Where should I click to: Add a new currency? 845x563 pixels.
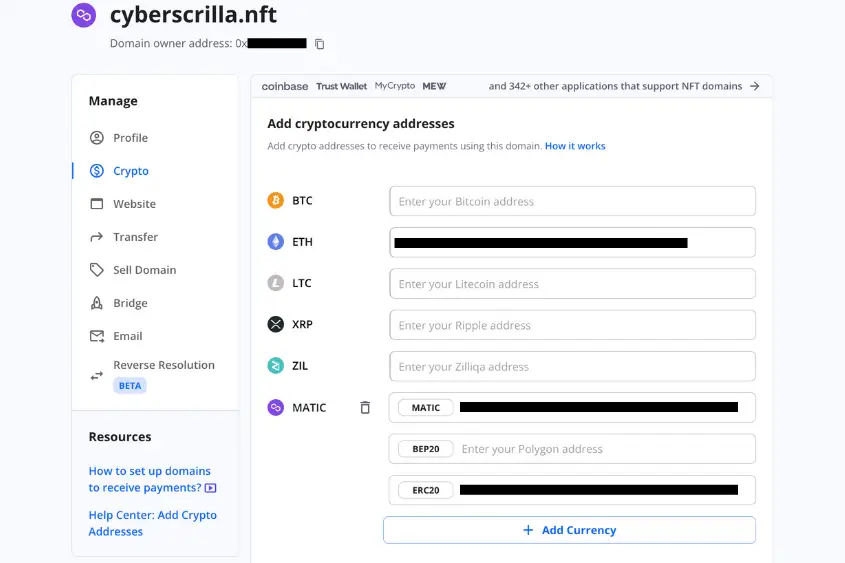coord(569,530)
